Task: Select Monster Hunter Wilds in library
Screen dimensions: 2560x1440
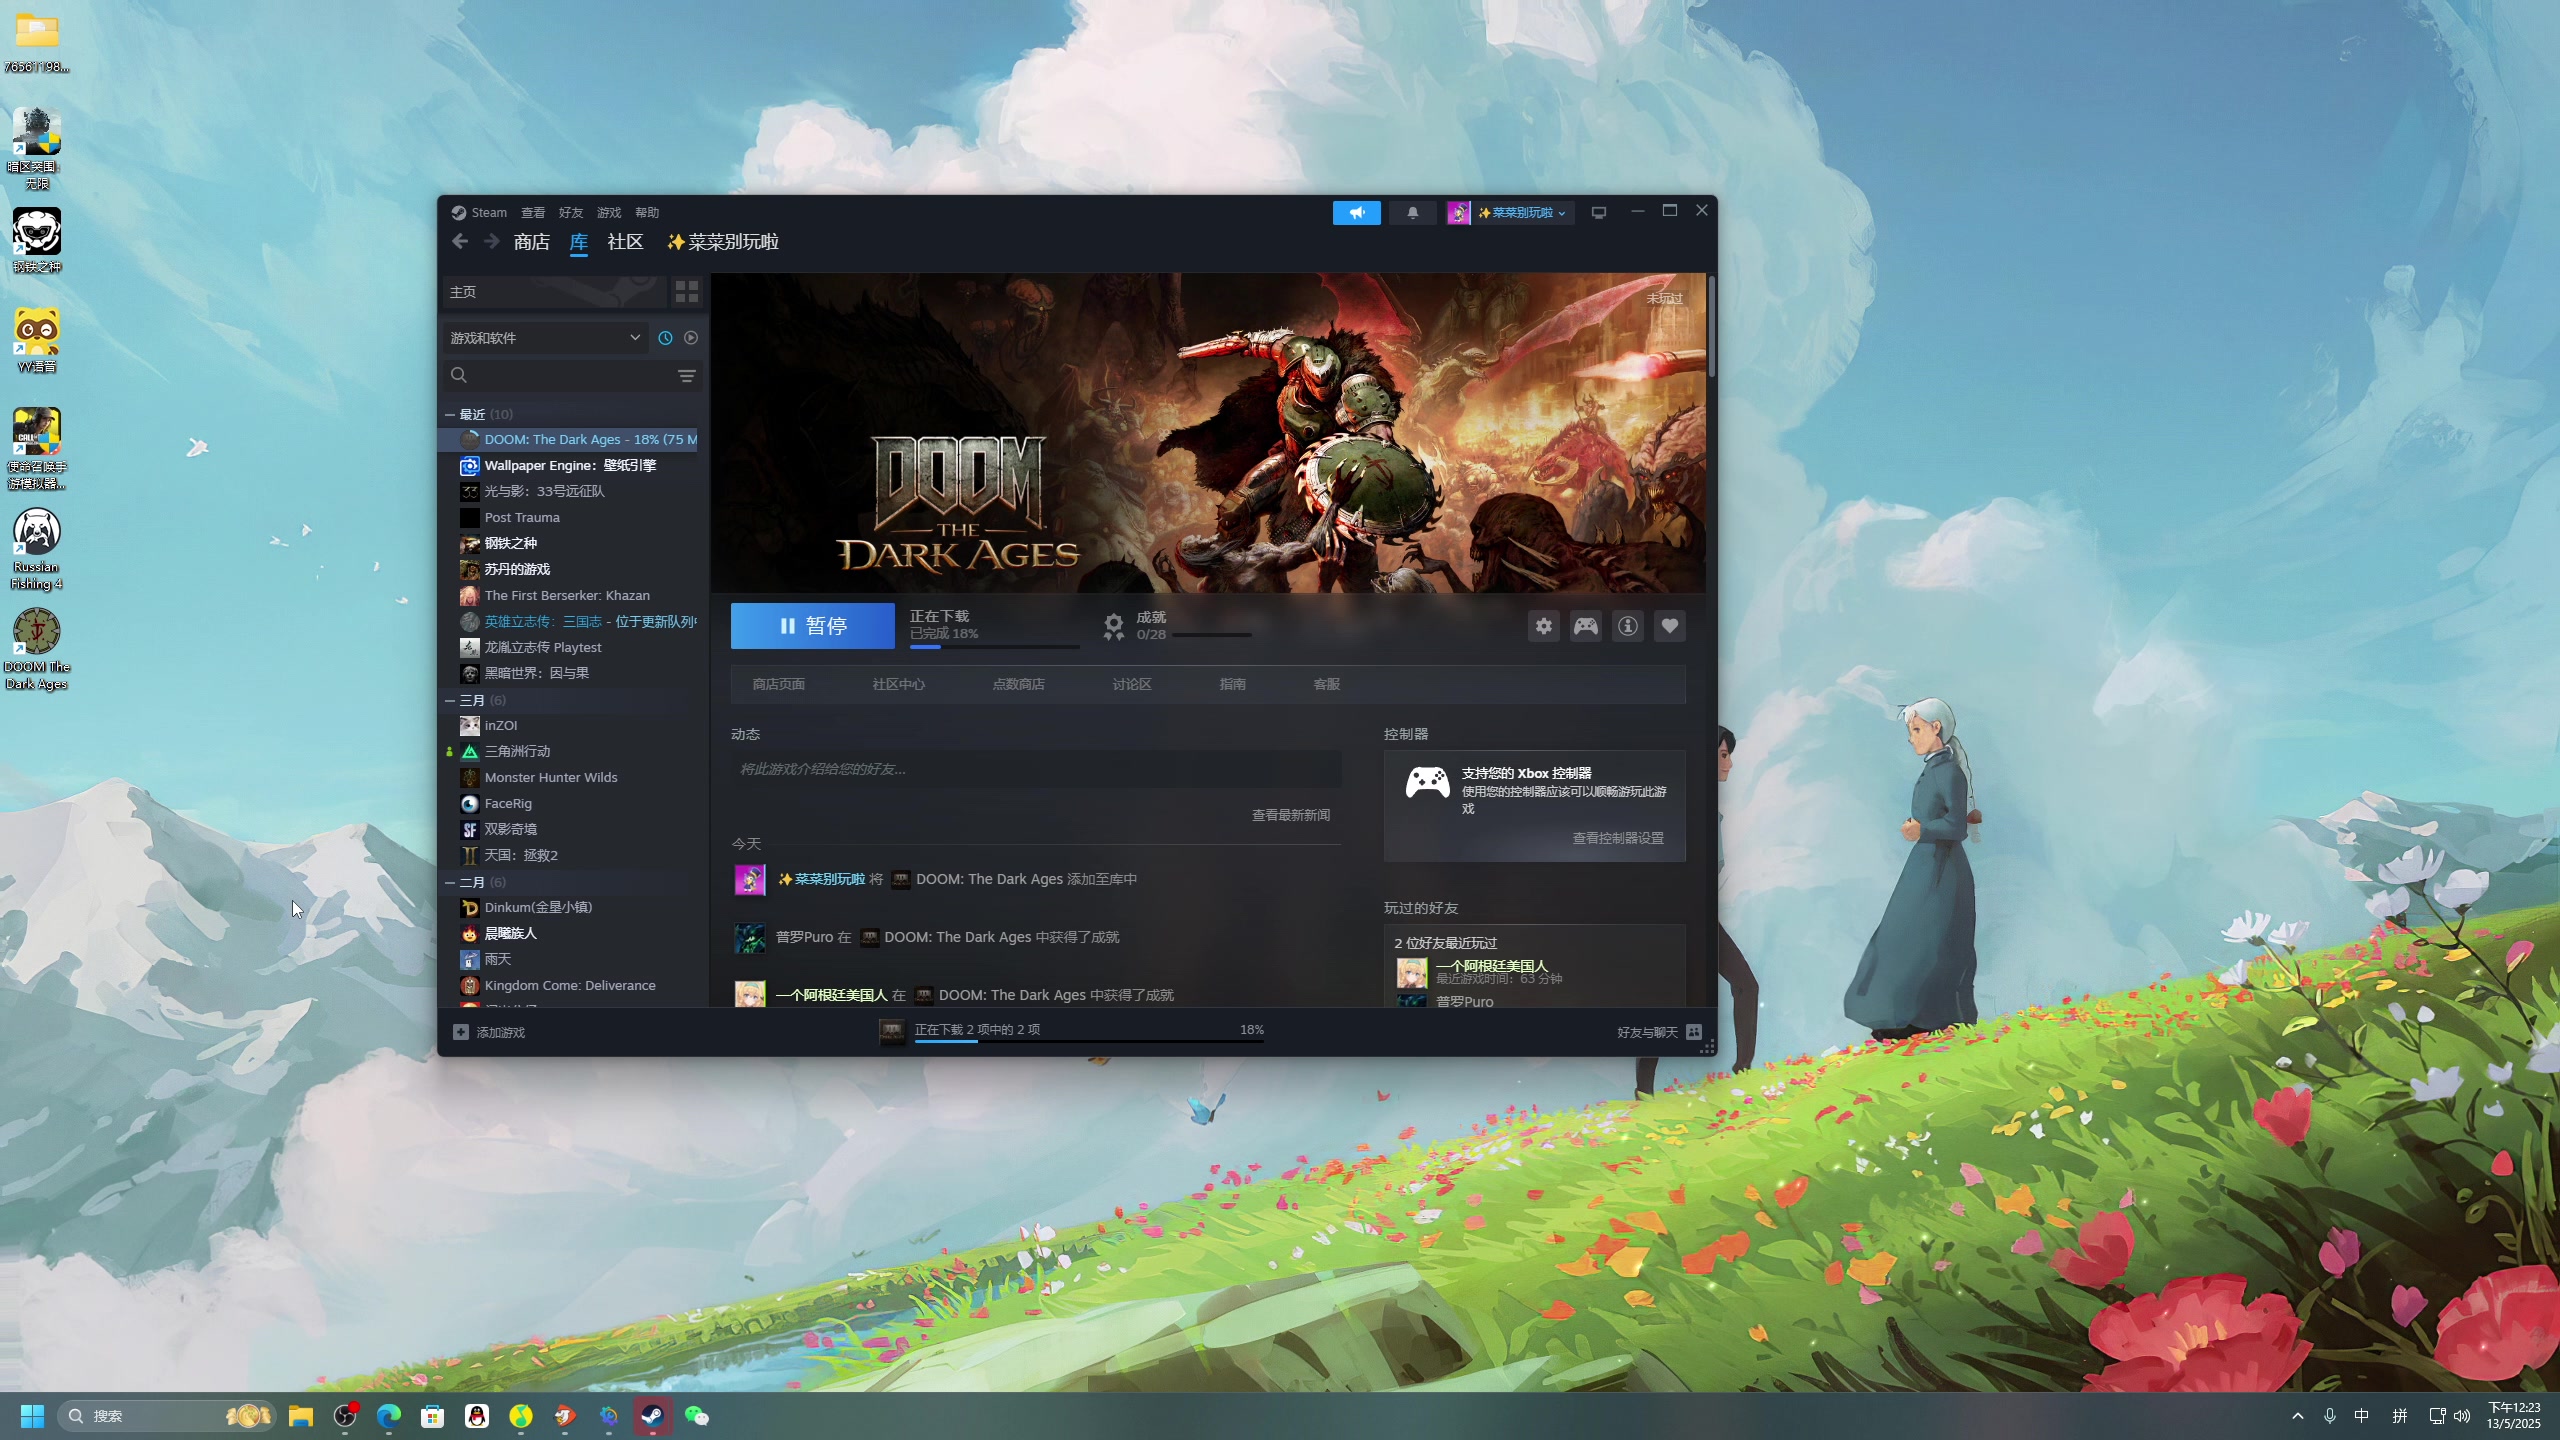Action: click(x=570, y=778)
